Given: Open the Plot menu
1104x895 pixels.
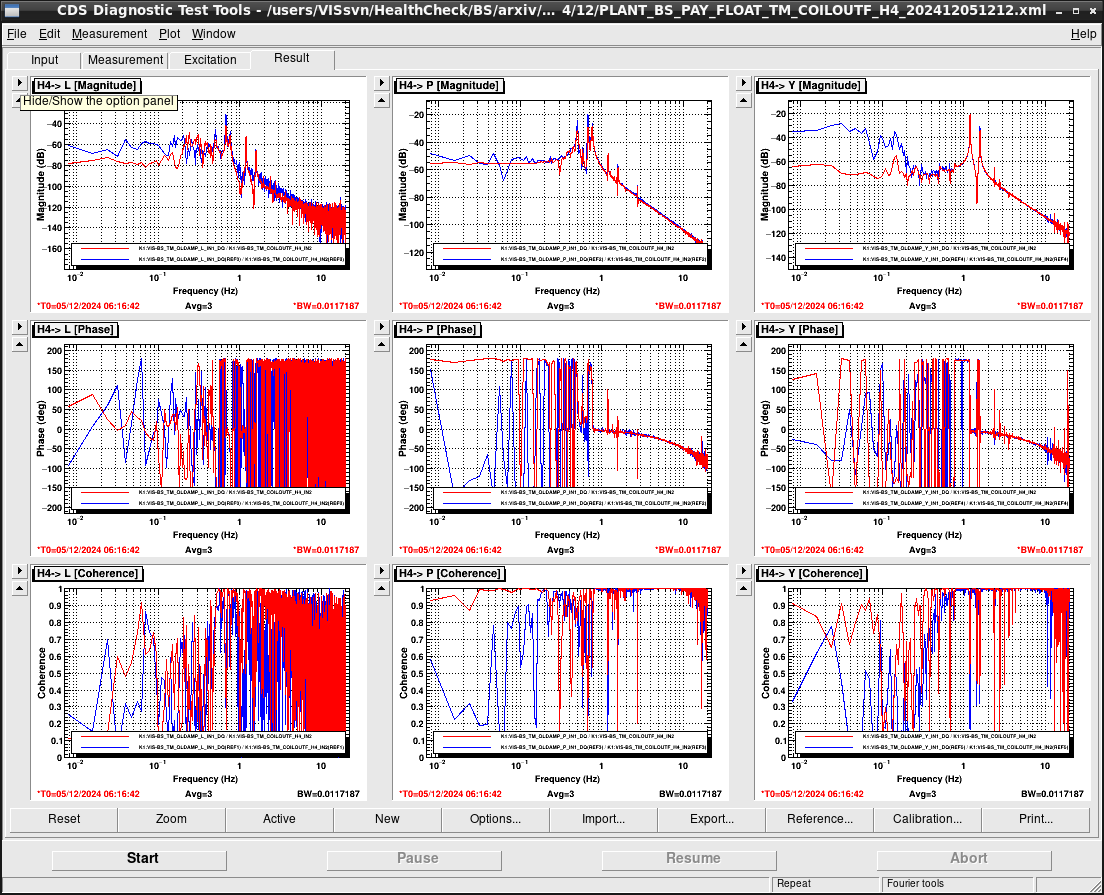Looking at the screenshot, I should coord(169,34).
